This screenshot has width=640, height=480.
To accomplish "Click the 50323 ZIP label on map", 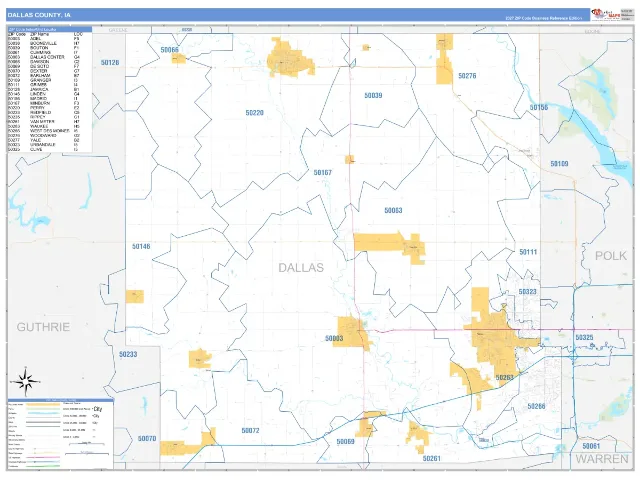I will (527, 292).
